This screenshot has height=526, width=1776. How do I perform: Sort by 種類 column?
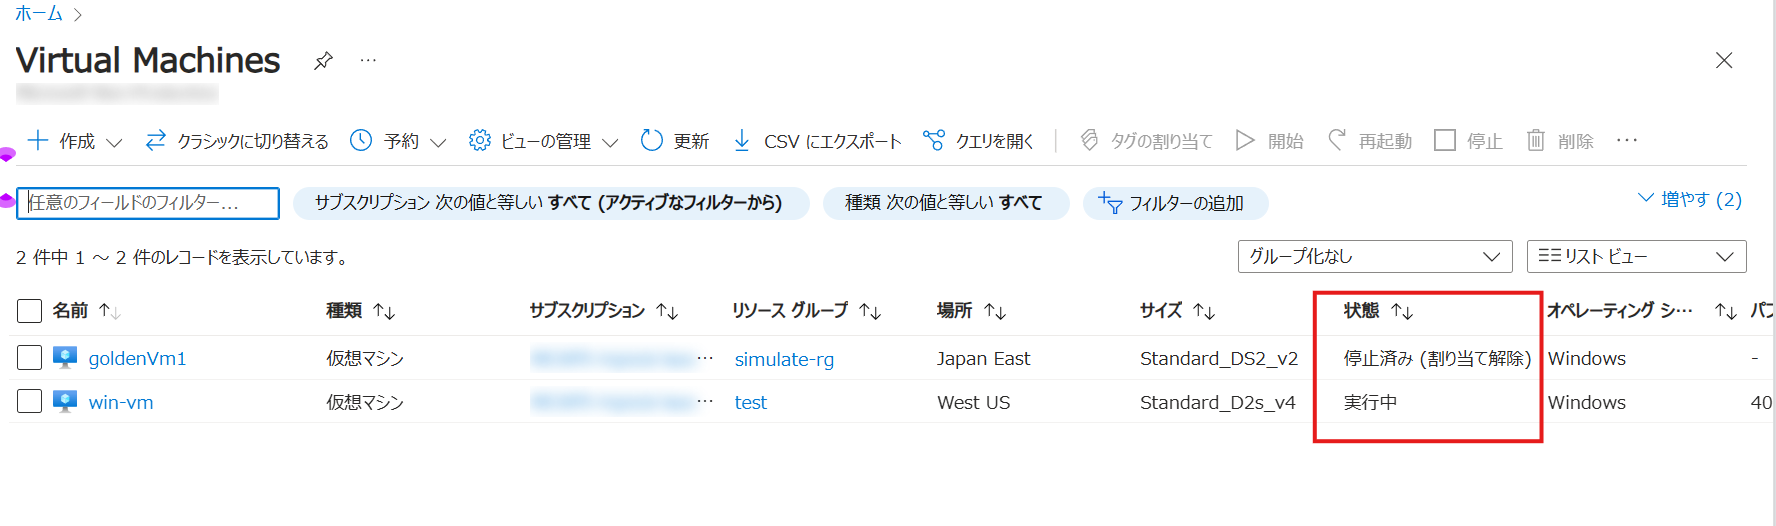coord(361,311)
